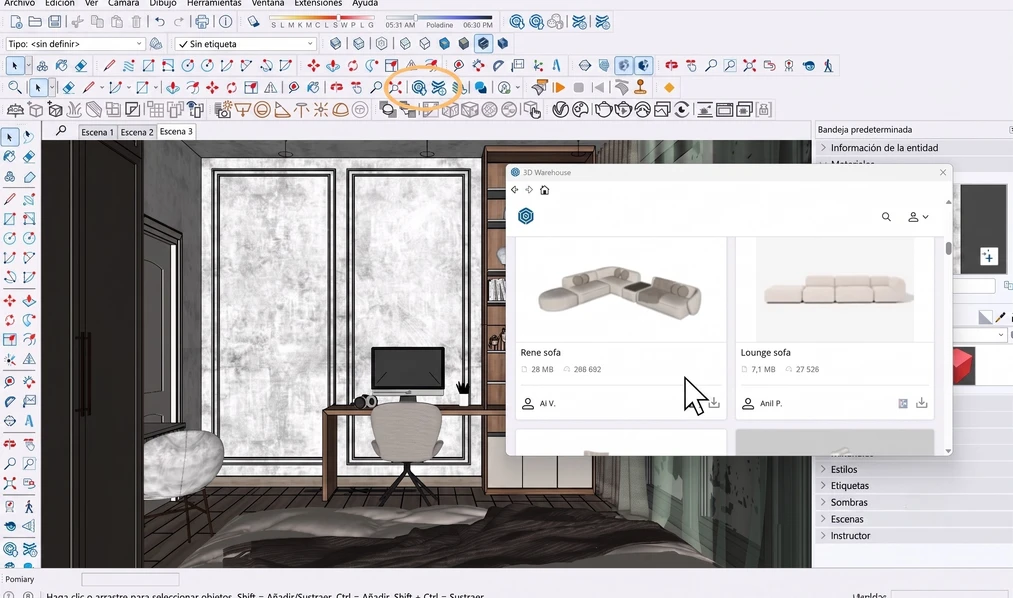
Task: Open the Extensiones menu
Action: coord(318,3)
